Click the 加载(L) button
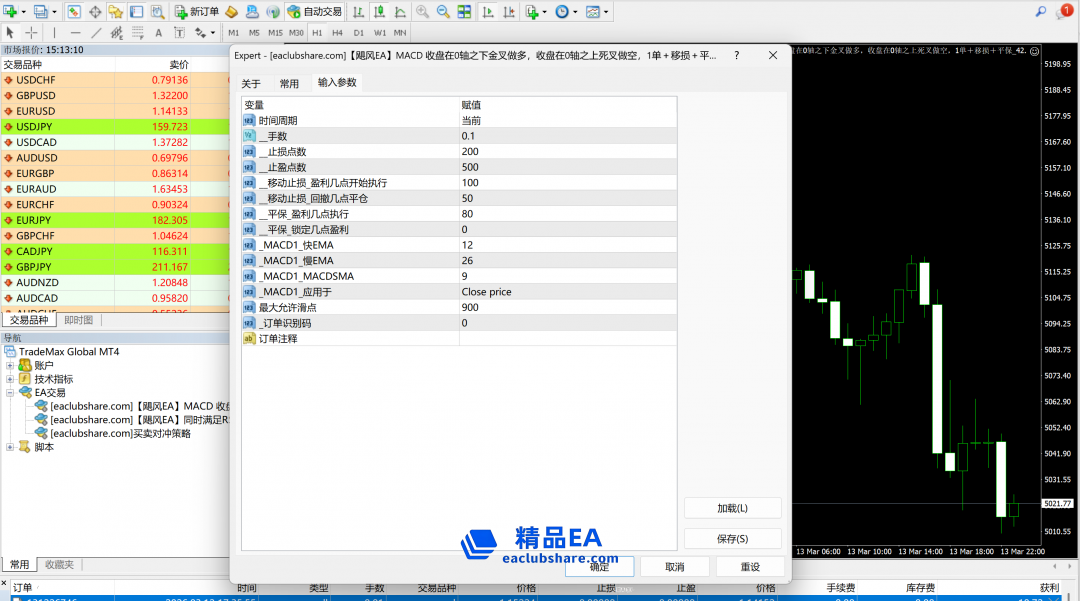1080x601 pixels. [x=732, y=508]
